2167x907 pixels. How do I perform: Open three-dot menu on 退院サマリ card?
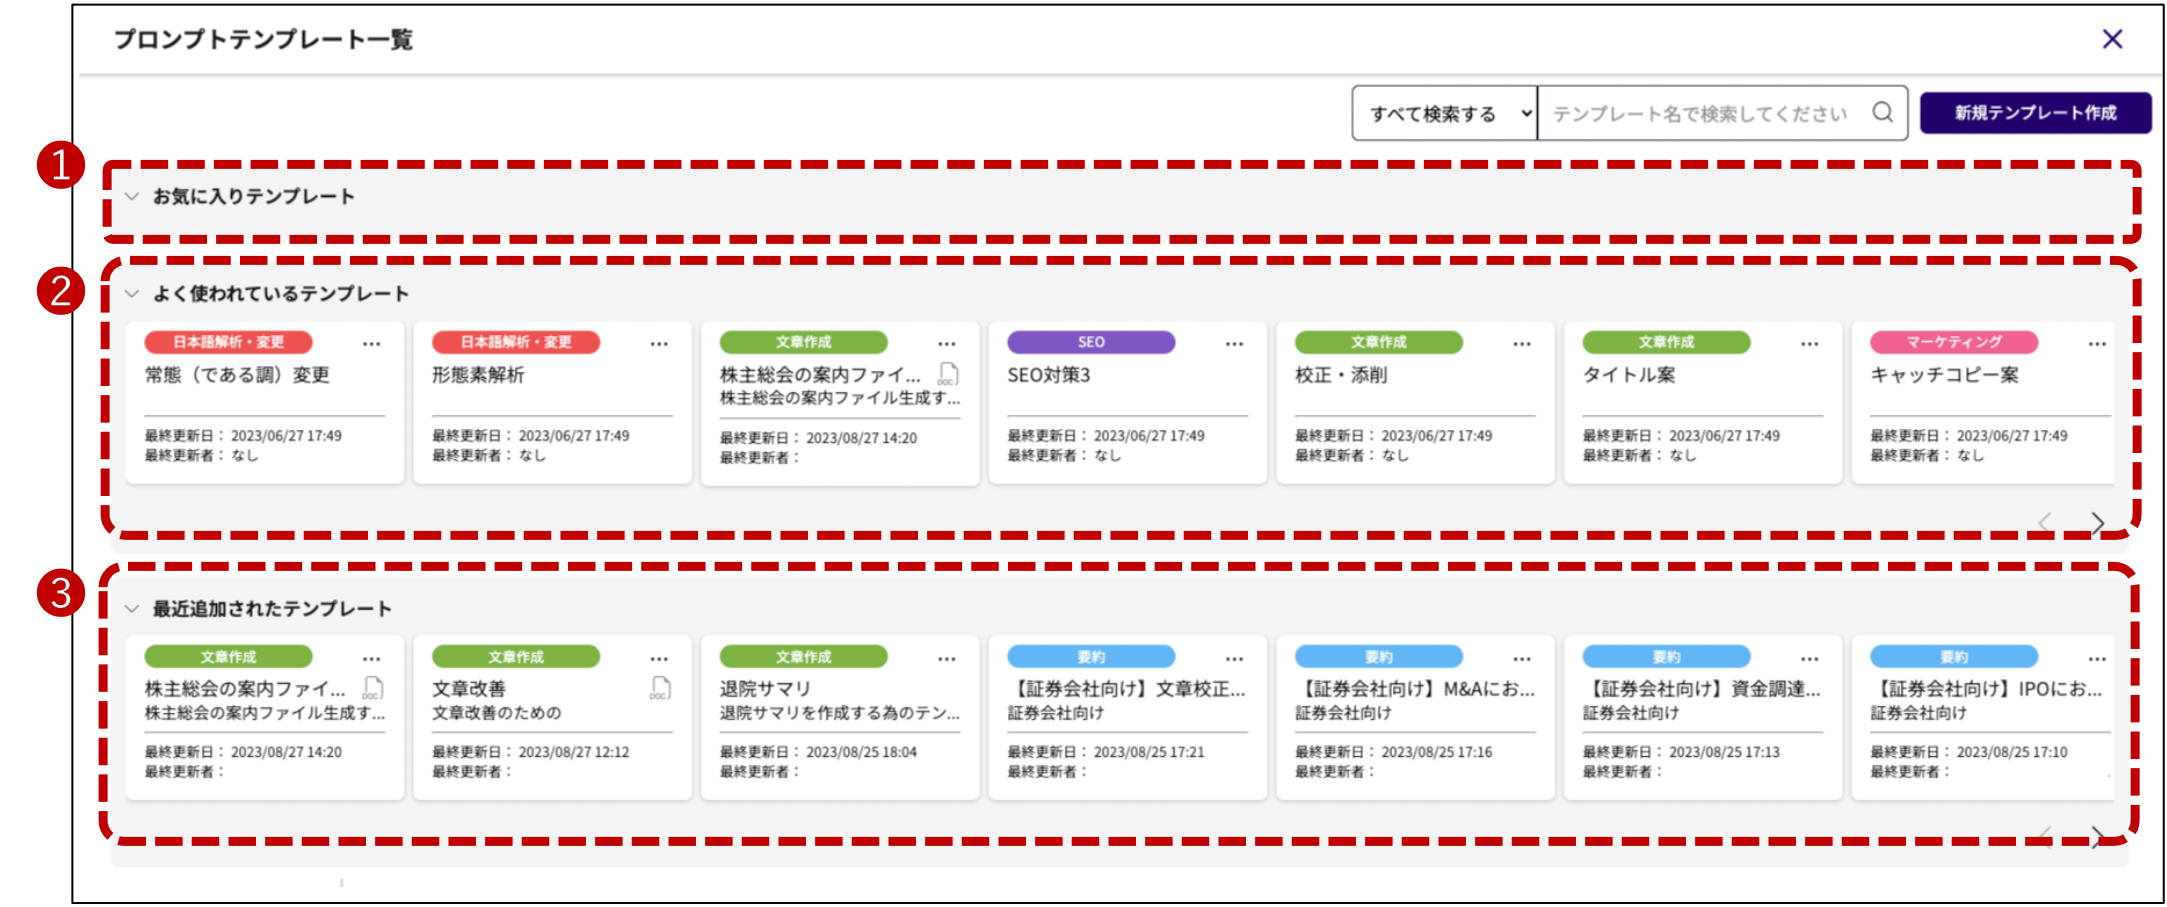[947, 659]
